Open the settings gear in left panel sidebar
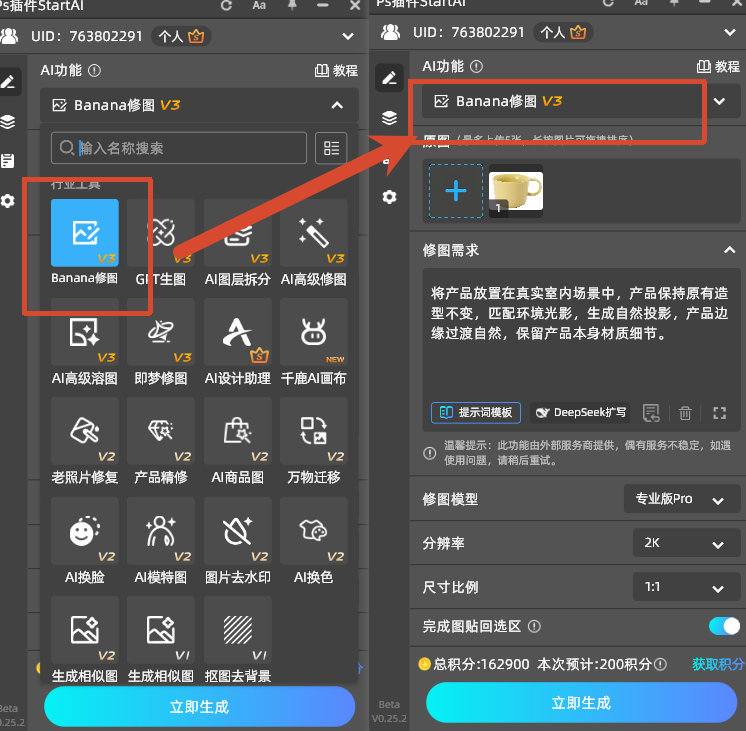The height and width of the screenshot is (731, 746). [x=7, y=201]
